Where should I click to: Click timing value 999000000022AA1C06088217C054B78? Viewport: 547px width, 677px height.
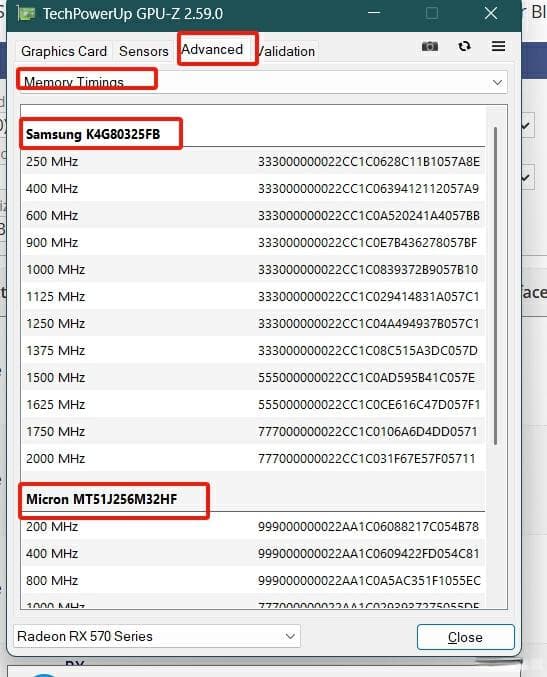(368, 527)
